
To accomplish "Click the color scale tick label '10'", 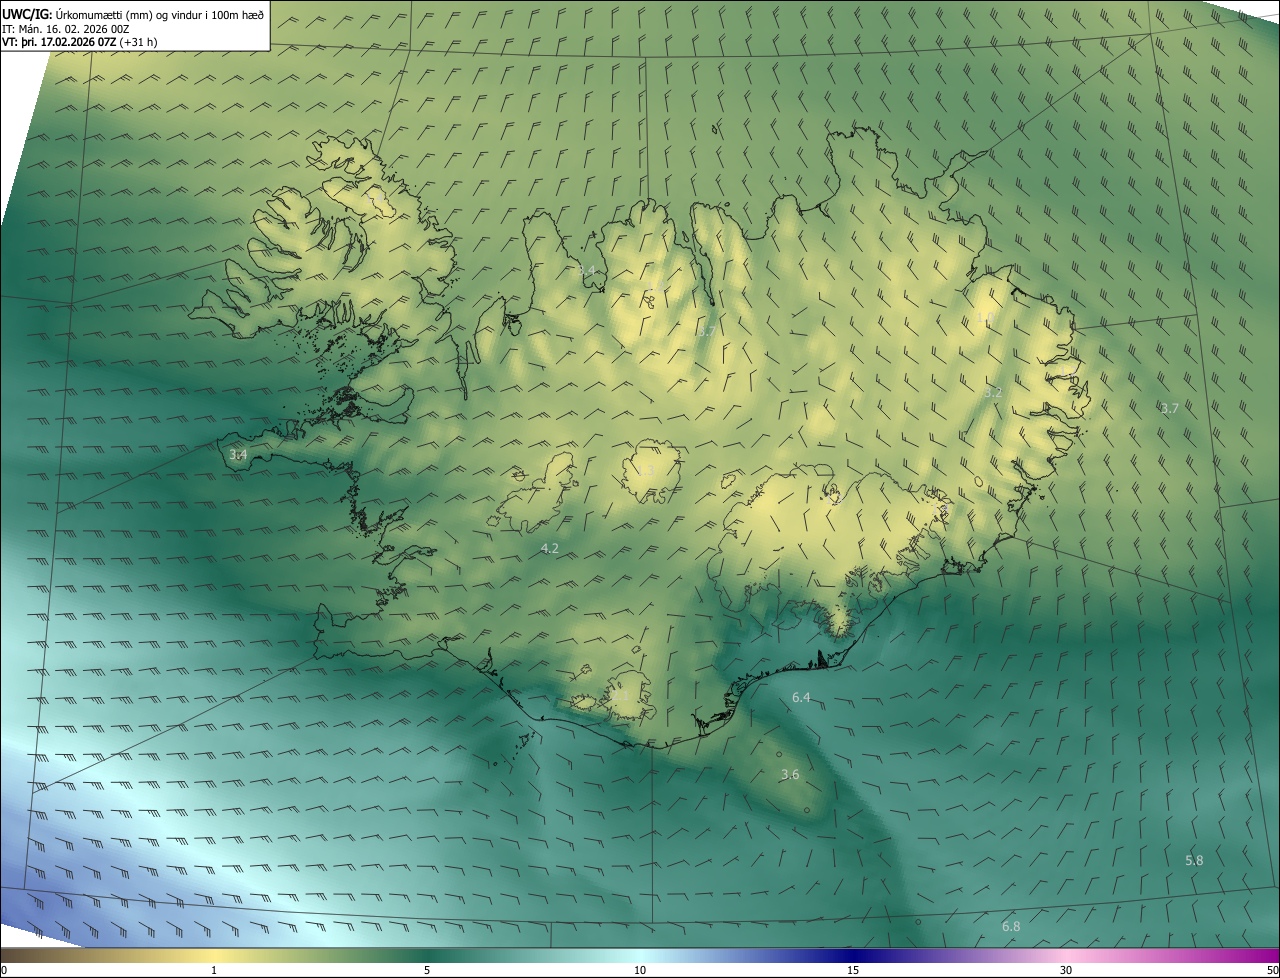I will click(x=640, y=970).
